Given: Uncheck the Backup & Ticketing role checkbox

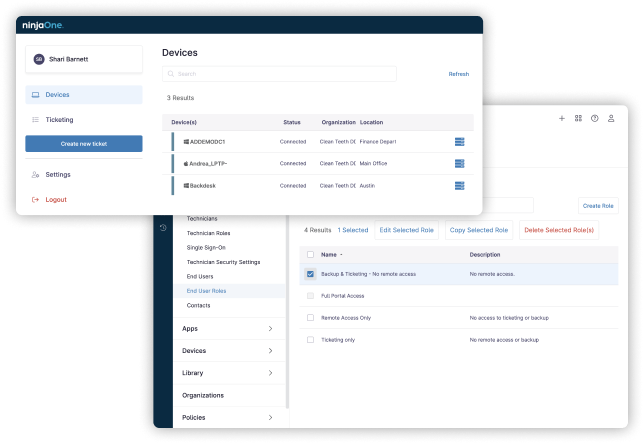Looking at the screenshot, I should click(x=310, y=273).
